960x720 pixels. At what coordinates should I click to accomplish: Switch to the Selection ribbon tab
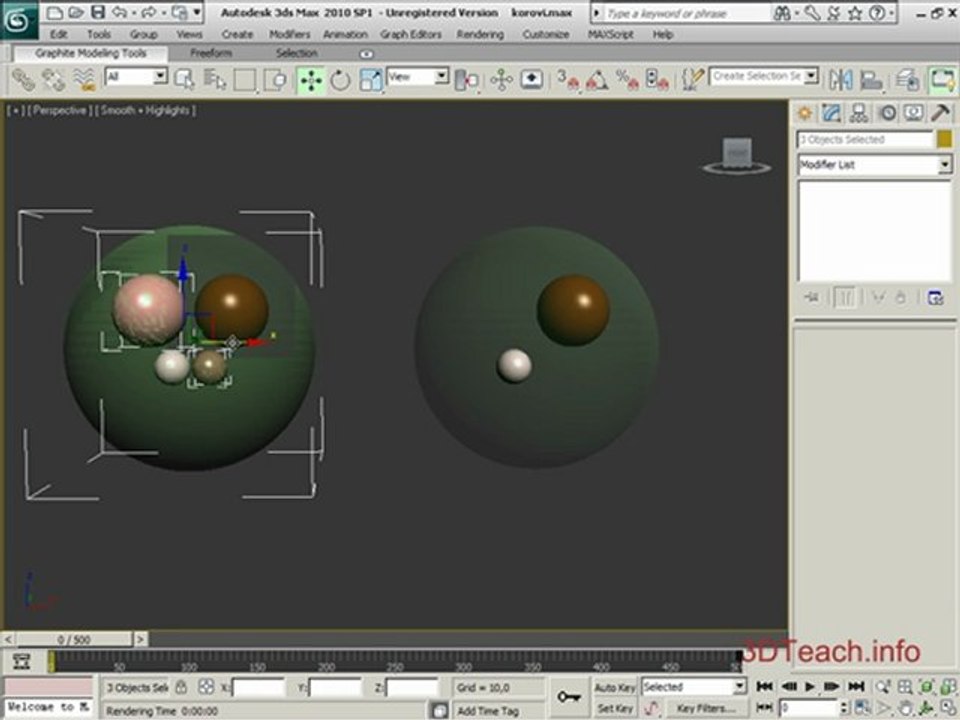tap(296, 53)
